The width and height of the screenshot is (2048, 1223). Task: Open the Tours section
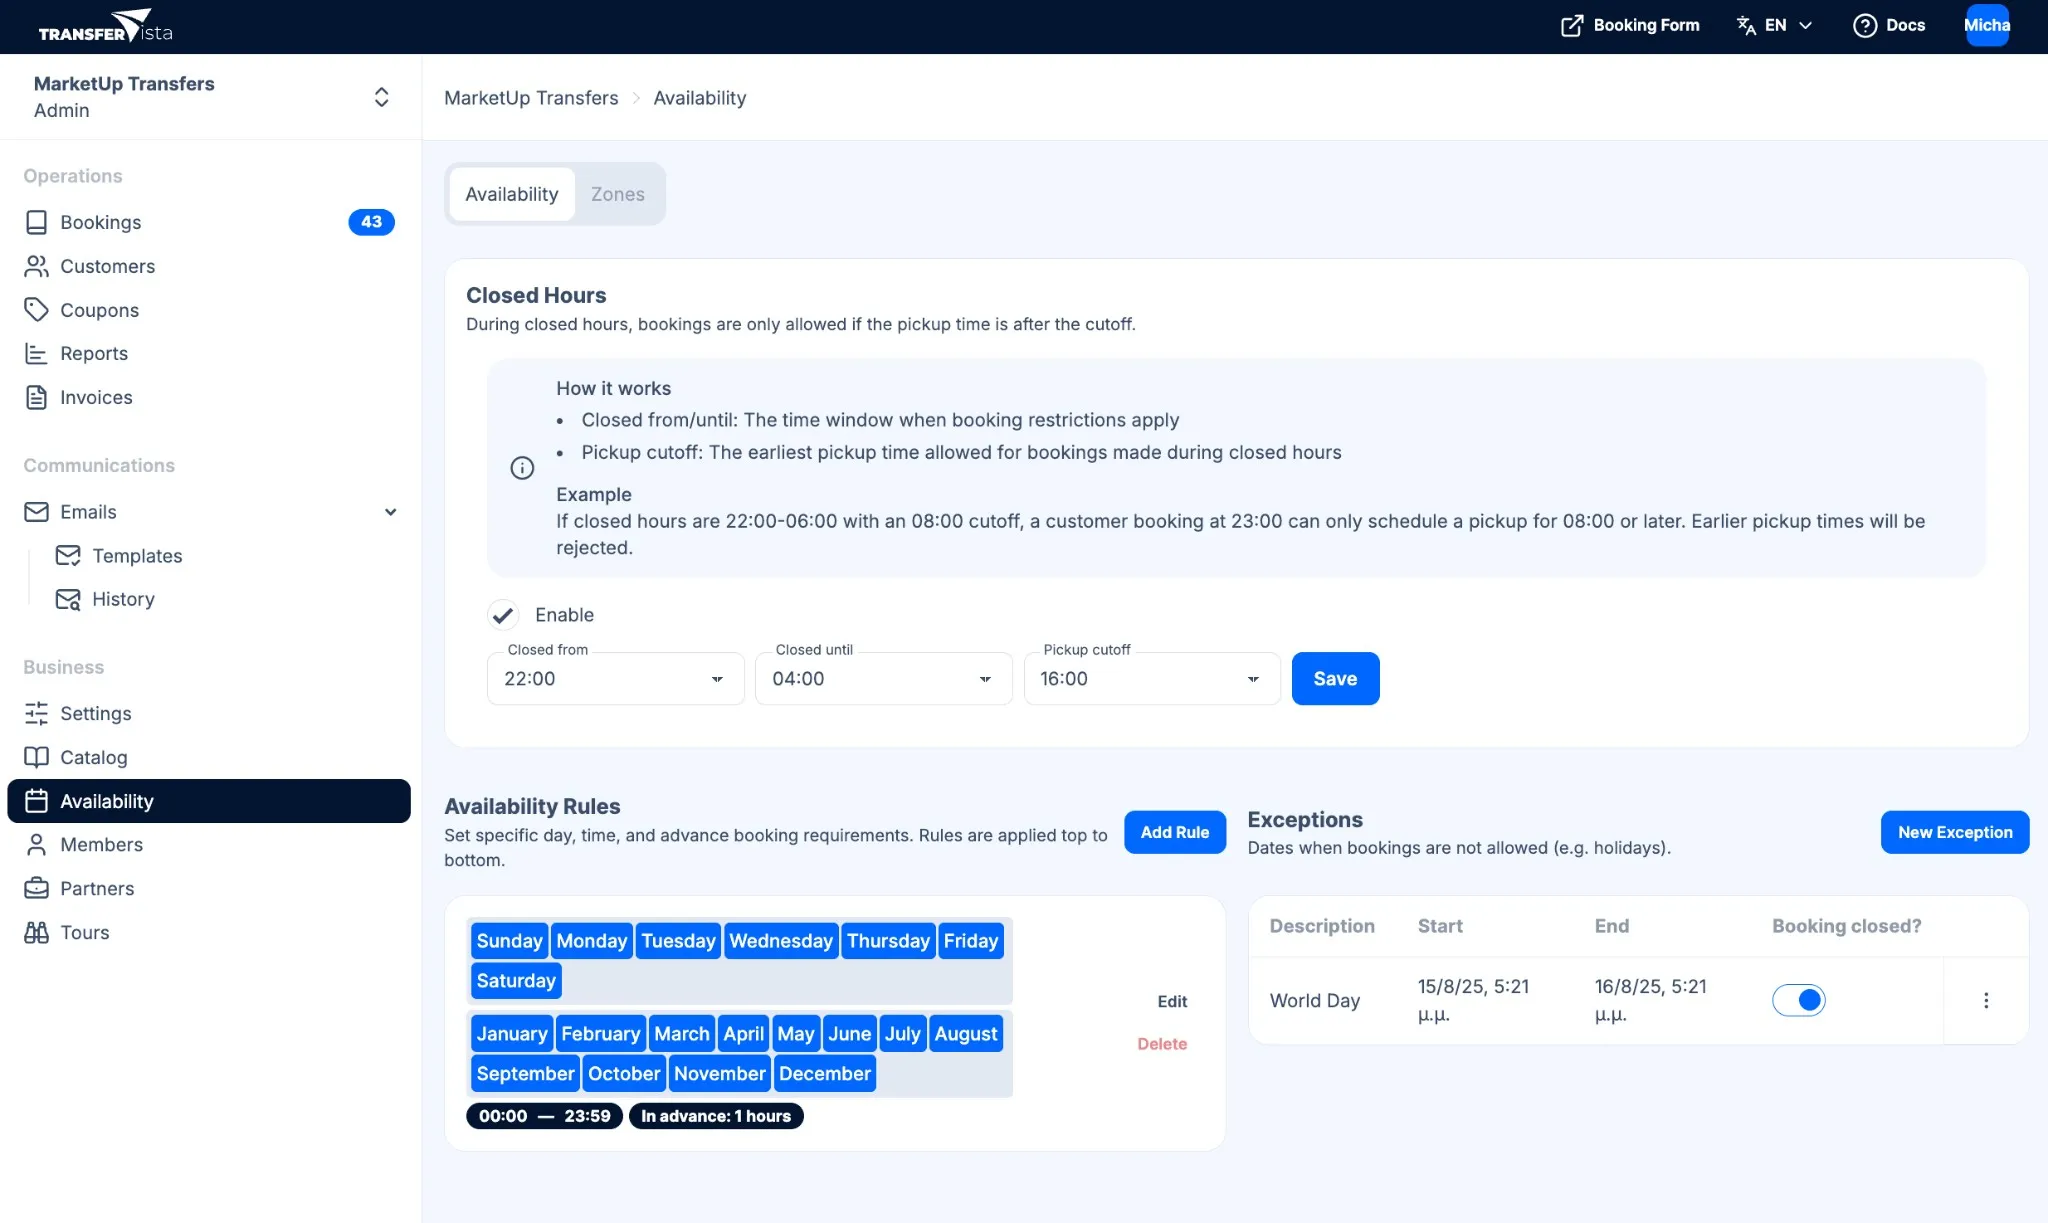coord(85,932)
